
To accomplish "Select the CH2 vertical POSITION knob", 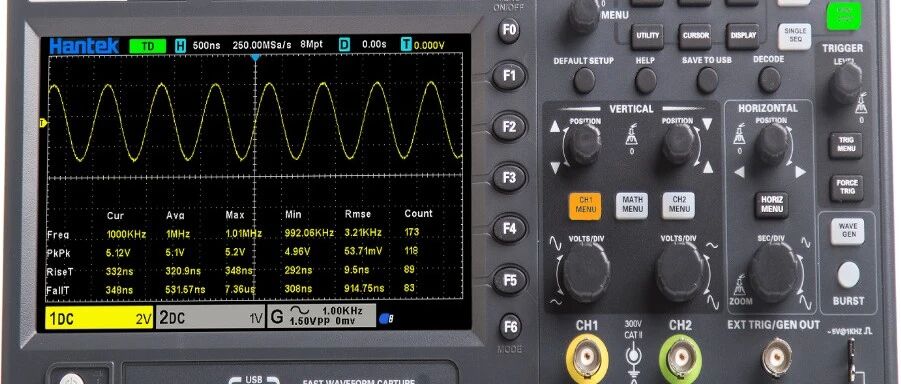I will (x=680, y=144).
